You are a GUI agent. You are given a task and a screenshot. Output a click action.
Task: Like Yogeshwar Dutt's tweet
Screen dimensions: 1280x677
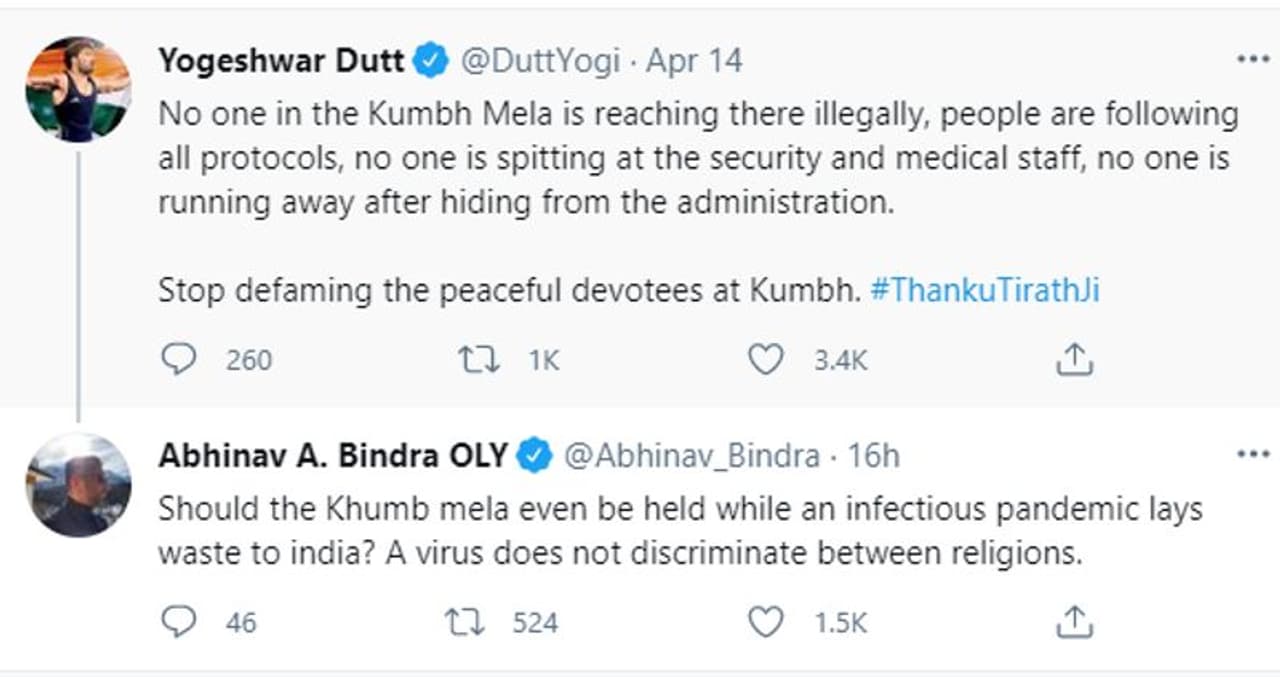pyautogui.click(x=766, y=359)
